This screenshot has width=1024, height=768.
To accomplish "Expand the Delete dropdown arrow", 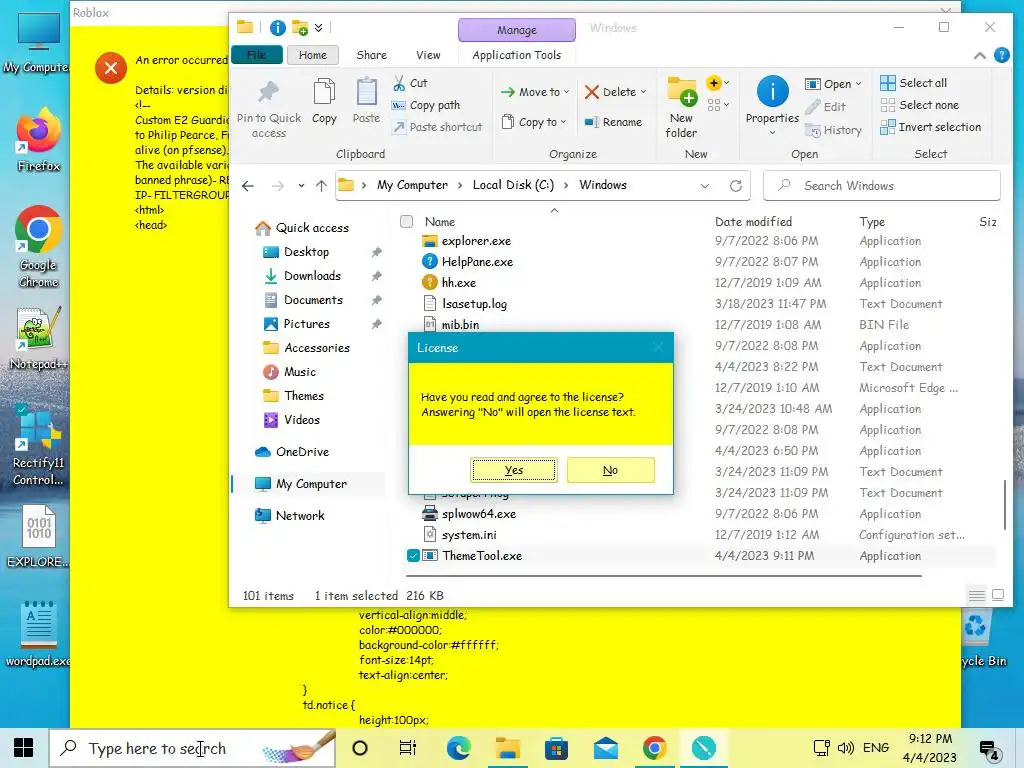I will 644,92.
